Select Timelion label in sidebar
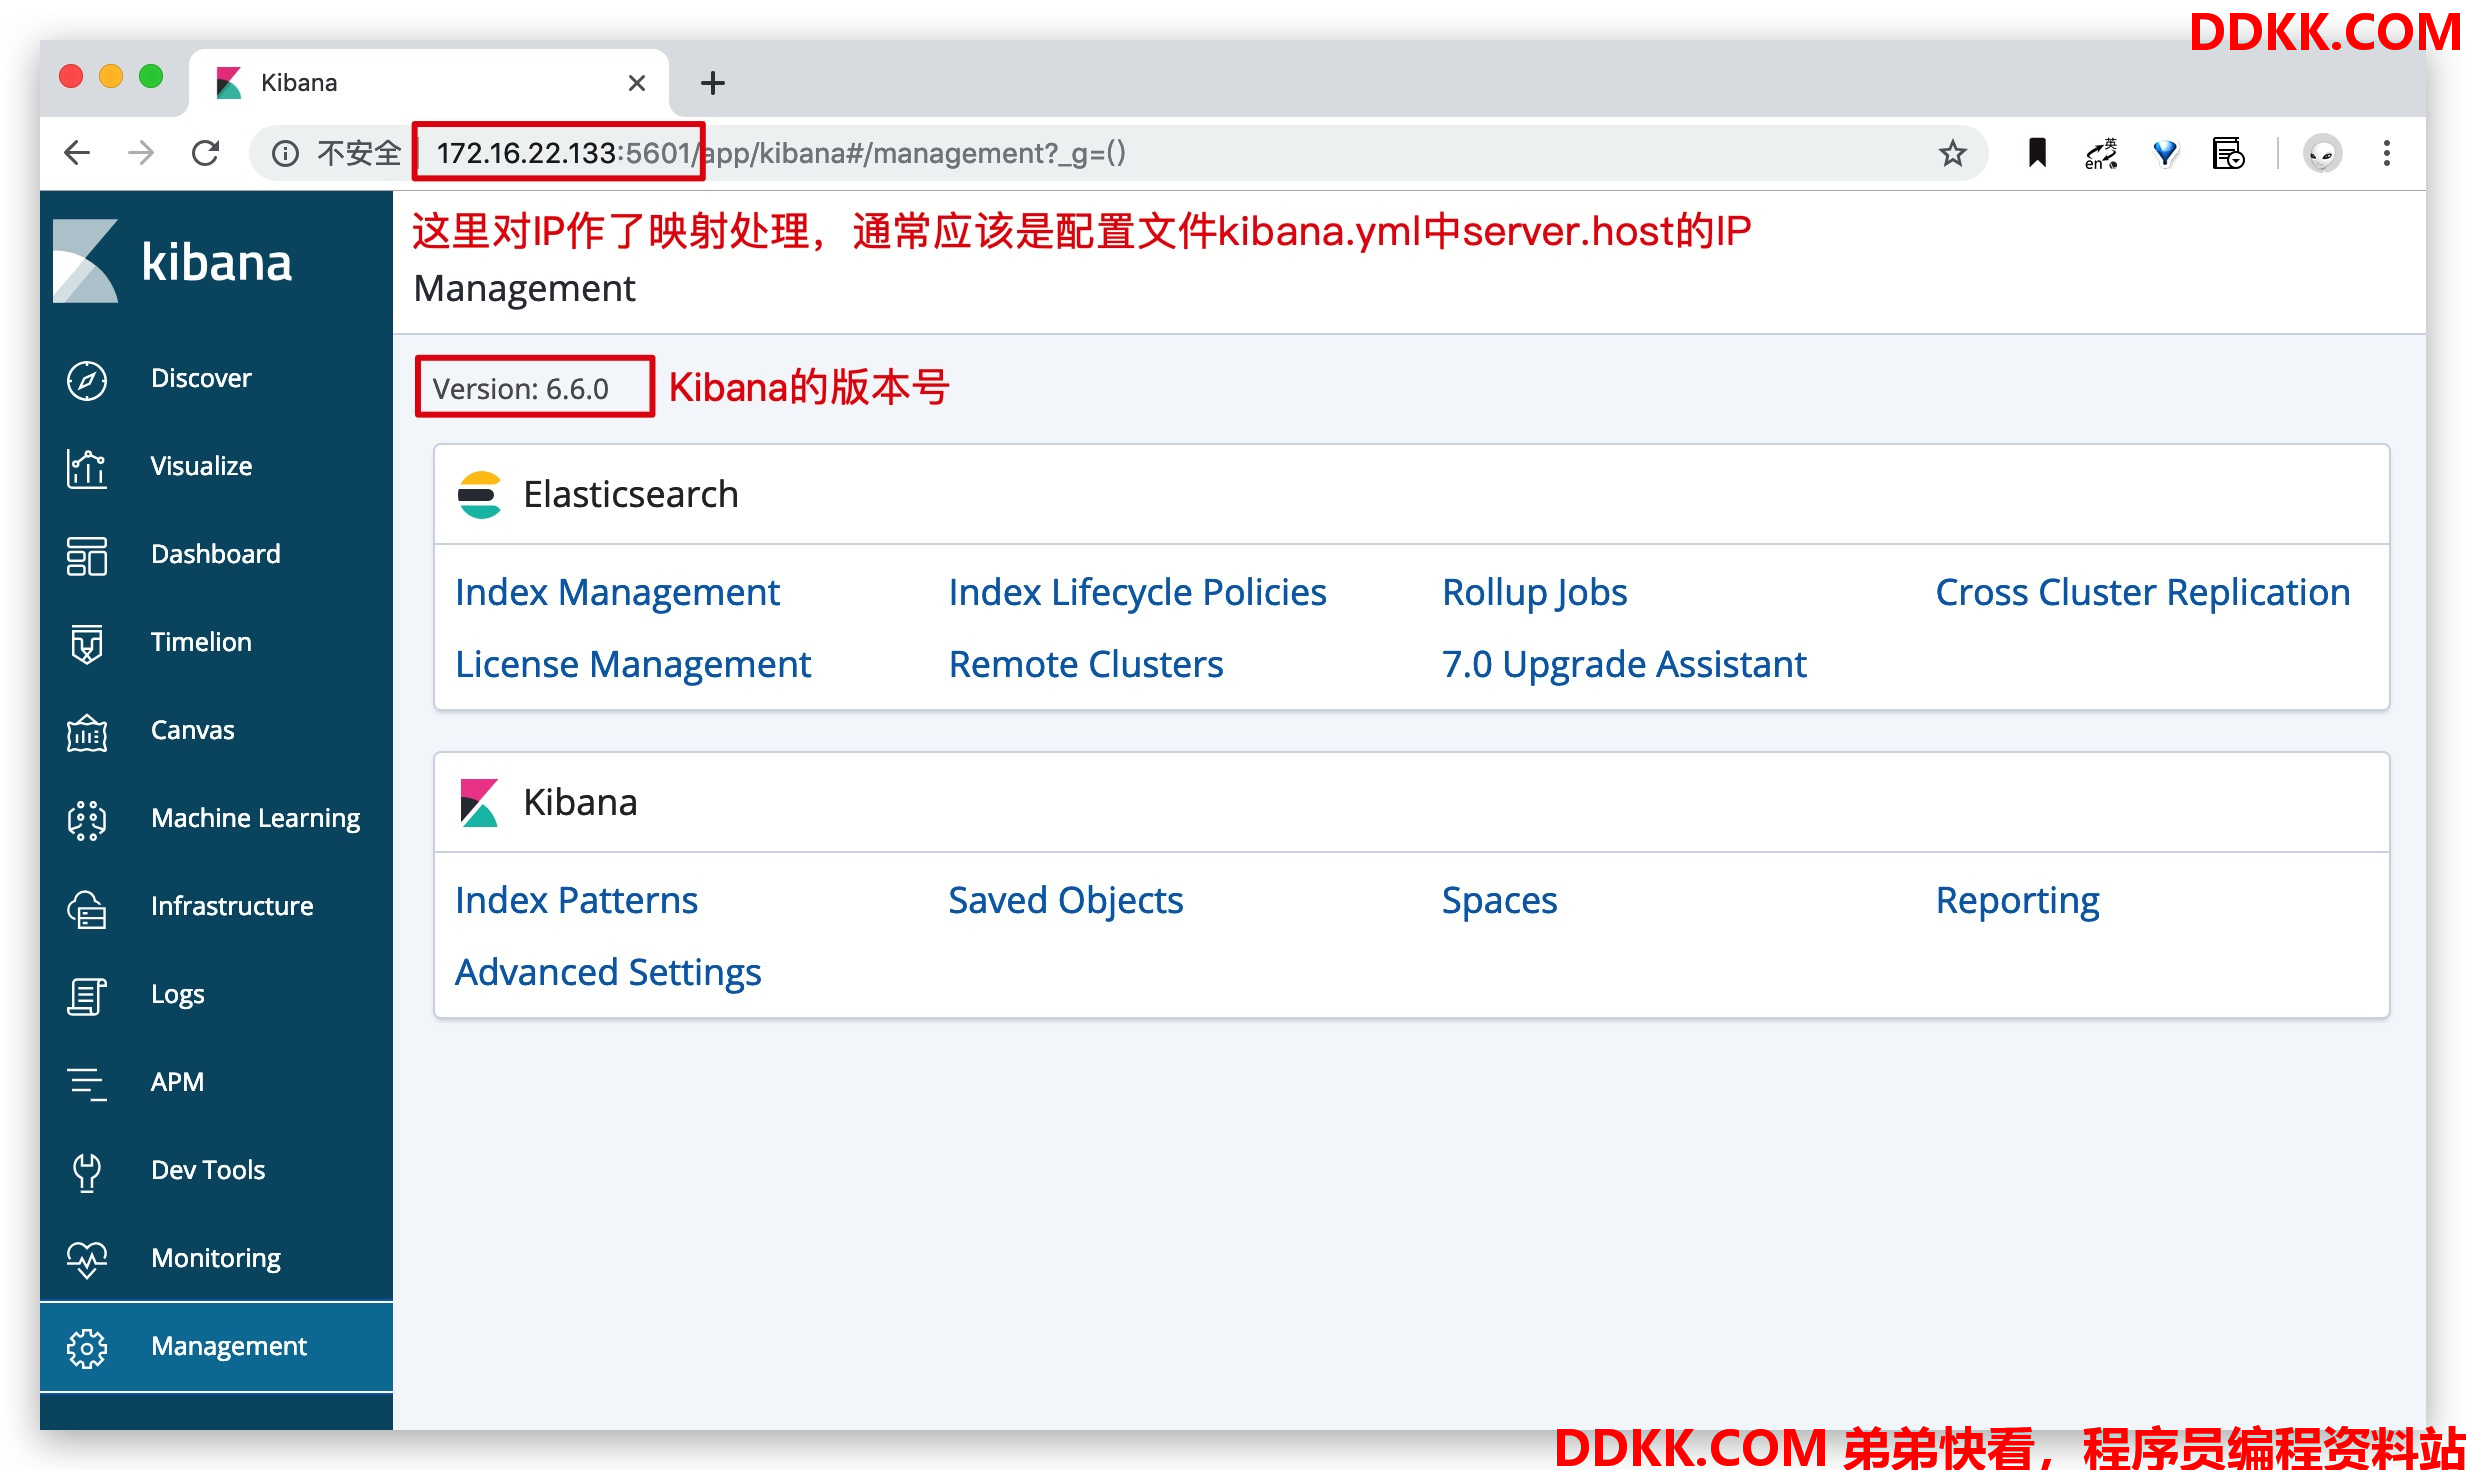Screen dimensions: 2466x1470 tap(201, 642)
